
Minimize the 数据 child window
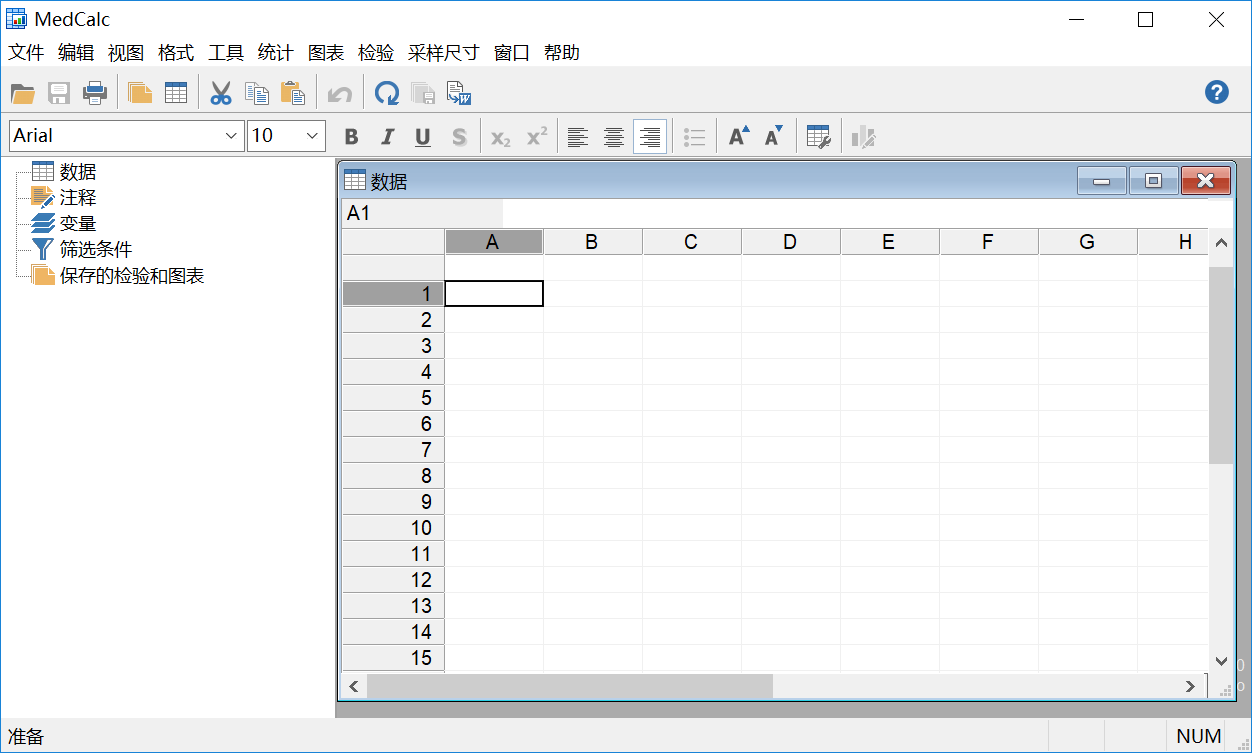1102,181
